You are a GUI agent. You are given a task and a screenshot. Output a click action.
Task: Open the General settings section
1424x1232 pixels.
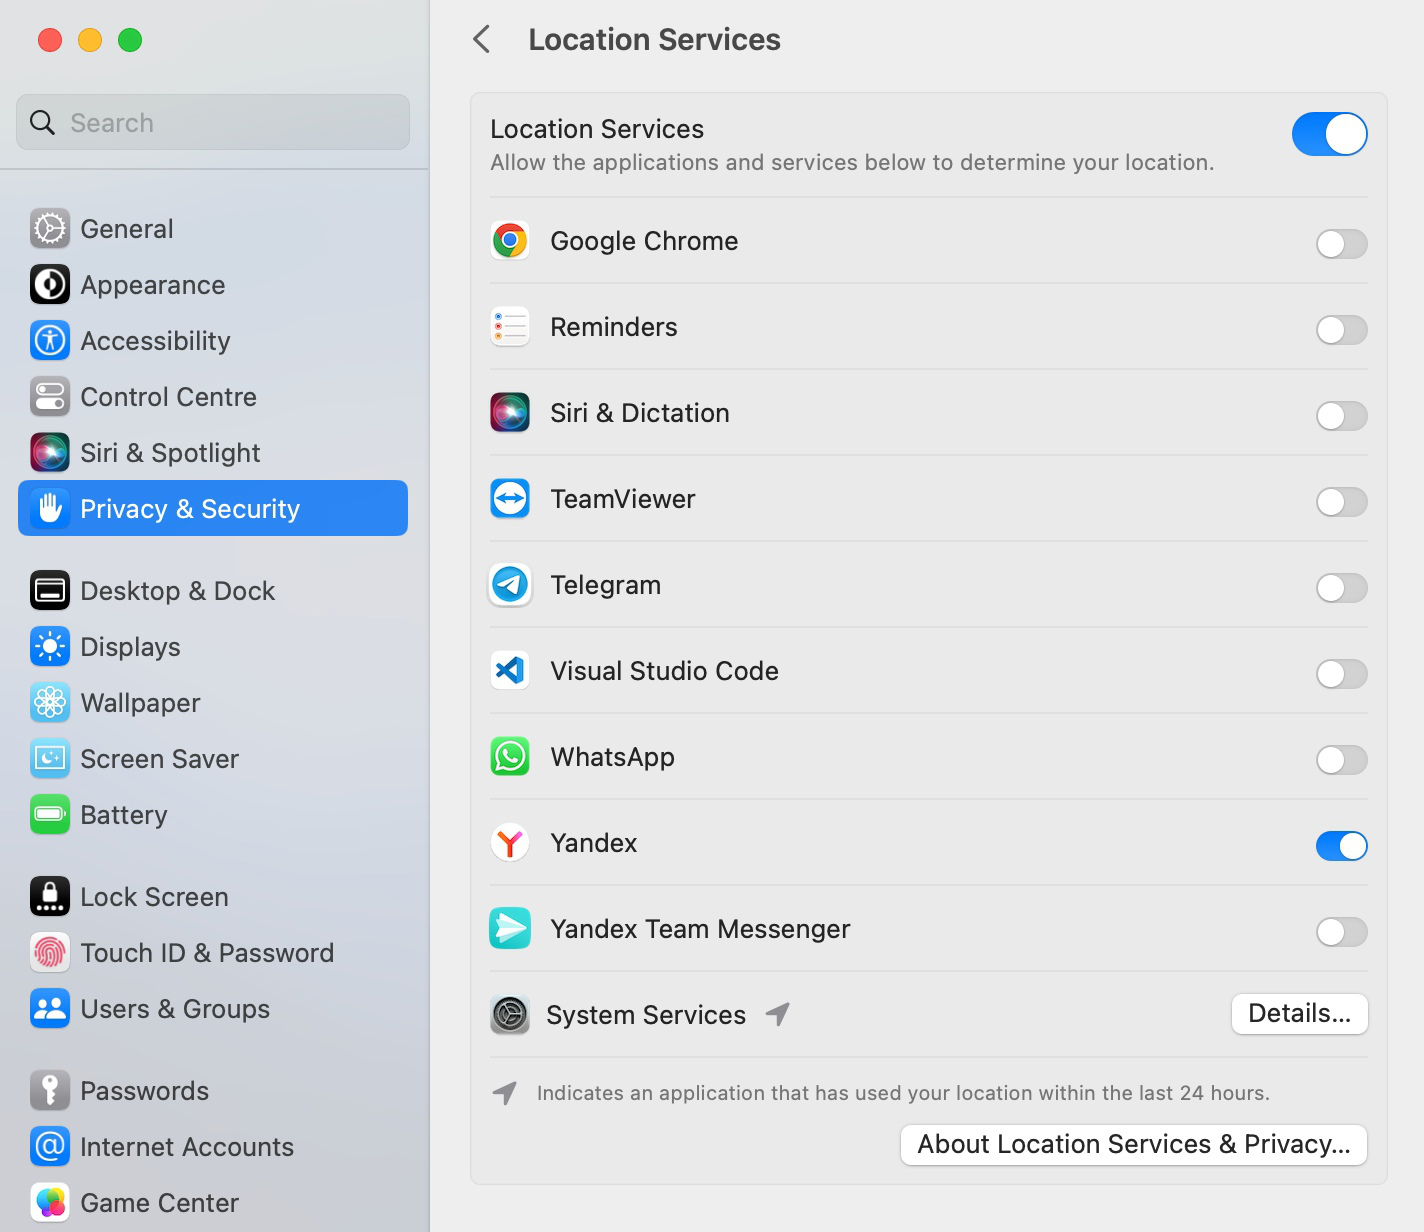click(127, 229)
